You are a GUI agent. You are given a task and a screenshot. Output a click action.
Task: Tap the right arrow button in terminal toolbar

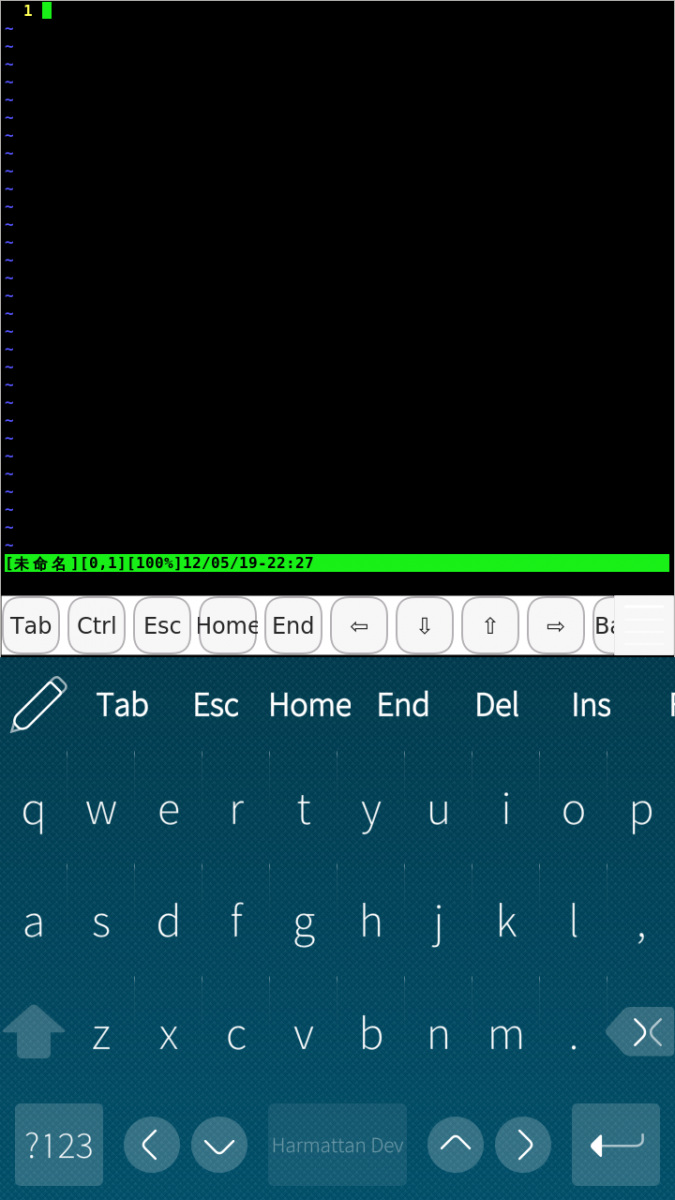pos(556,626)
